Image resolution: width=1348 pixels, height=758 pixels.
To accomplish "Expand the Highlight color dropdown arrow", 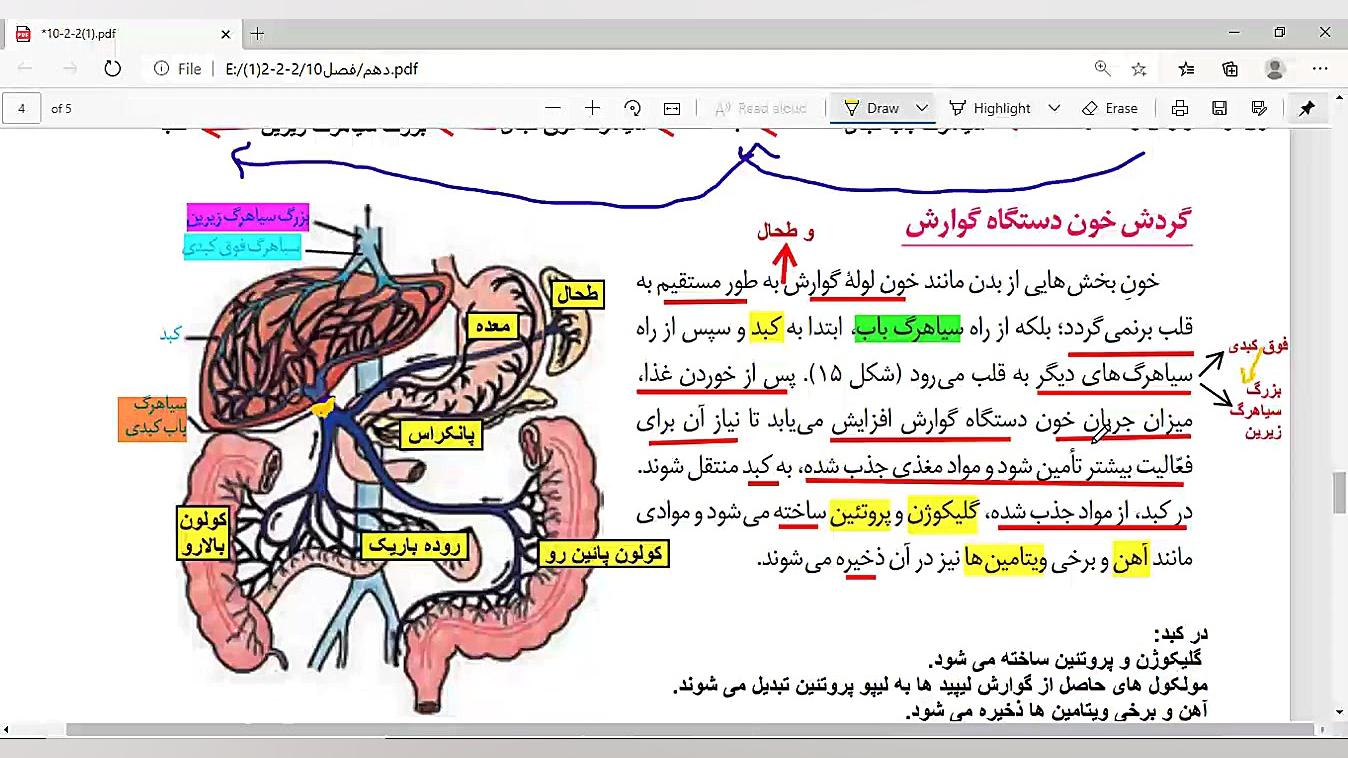I will (1054, 108).
